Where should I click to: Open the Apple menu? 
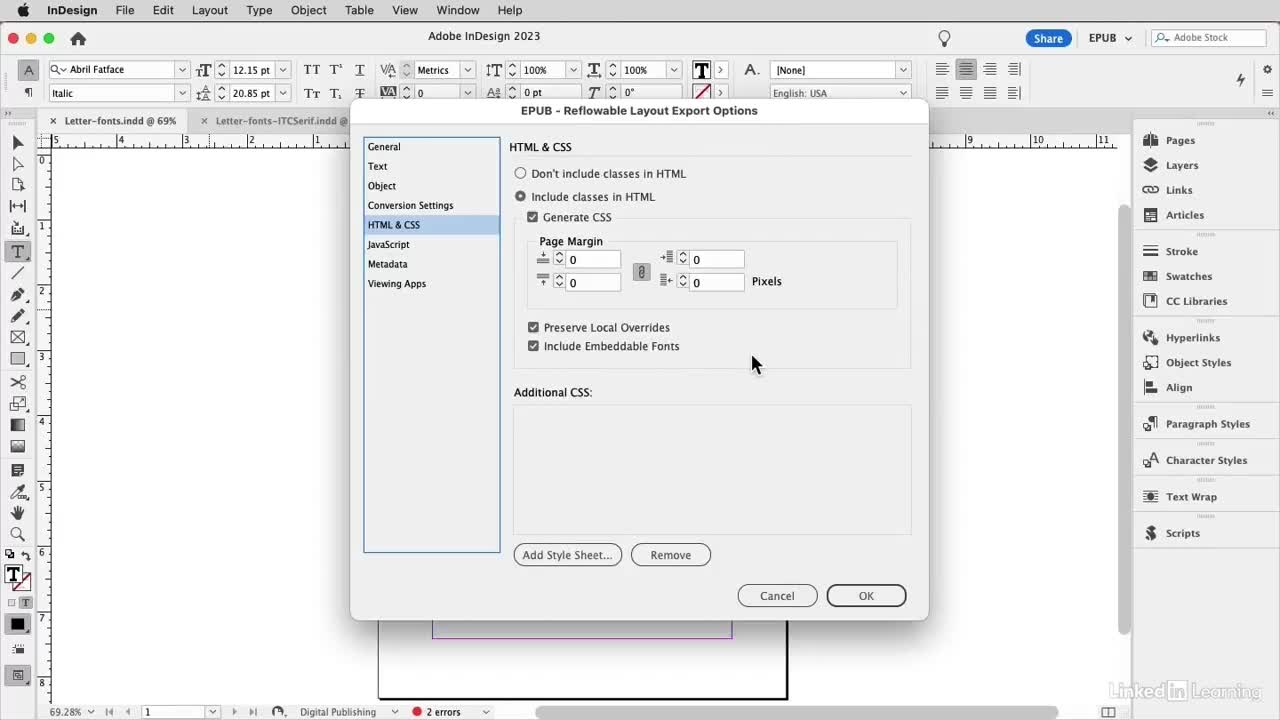tap(22, 10)
